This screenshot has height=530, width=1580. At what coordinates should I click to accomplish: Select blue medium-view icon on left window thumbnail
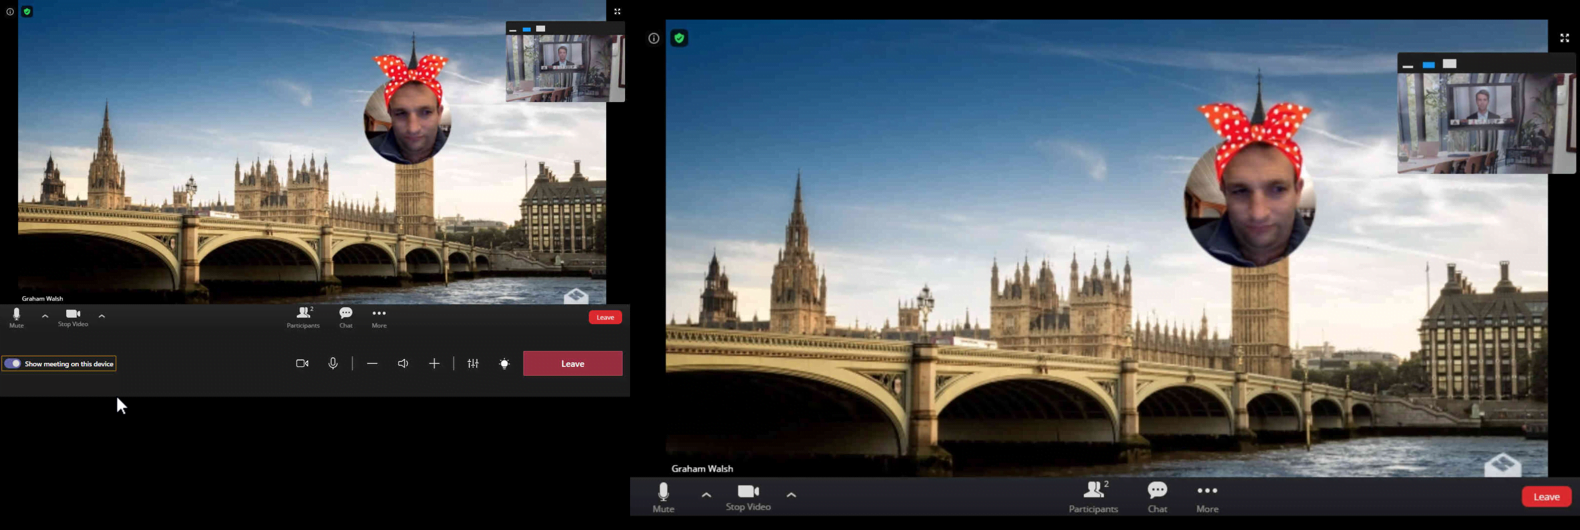[x=527, y=29]
